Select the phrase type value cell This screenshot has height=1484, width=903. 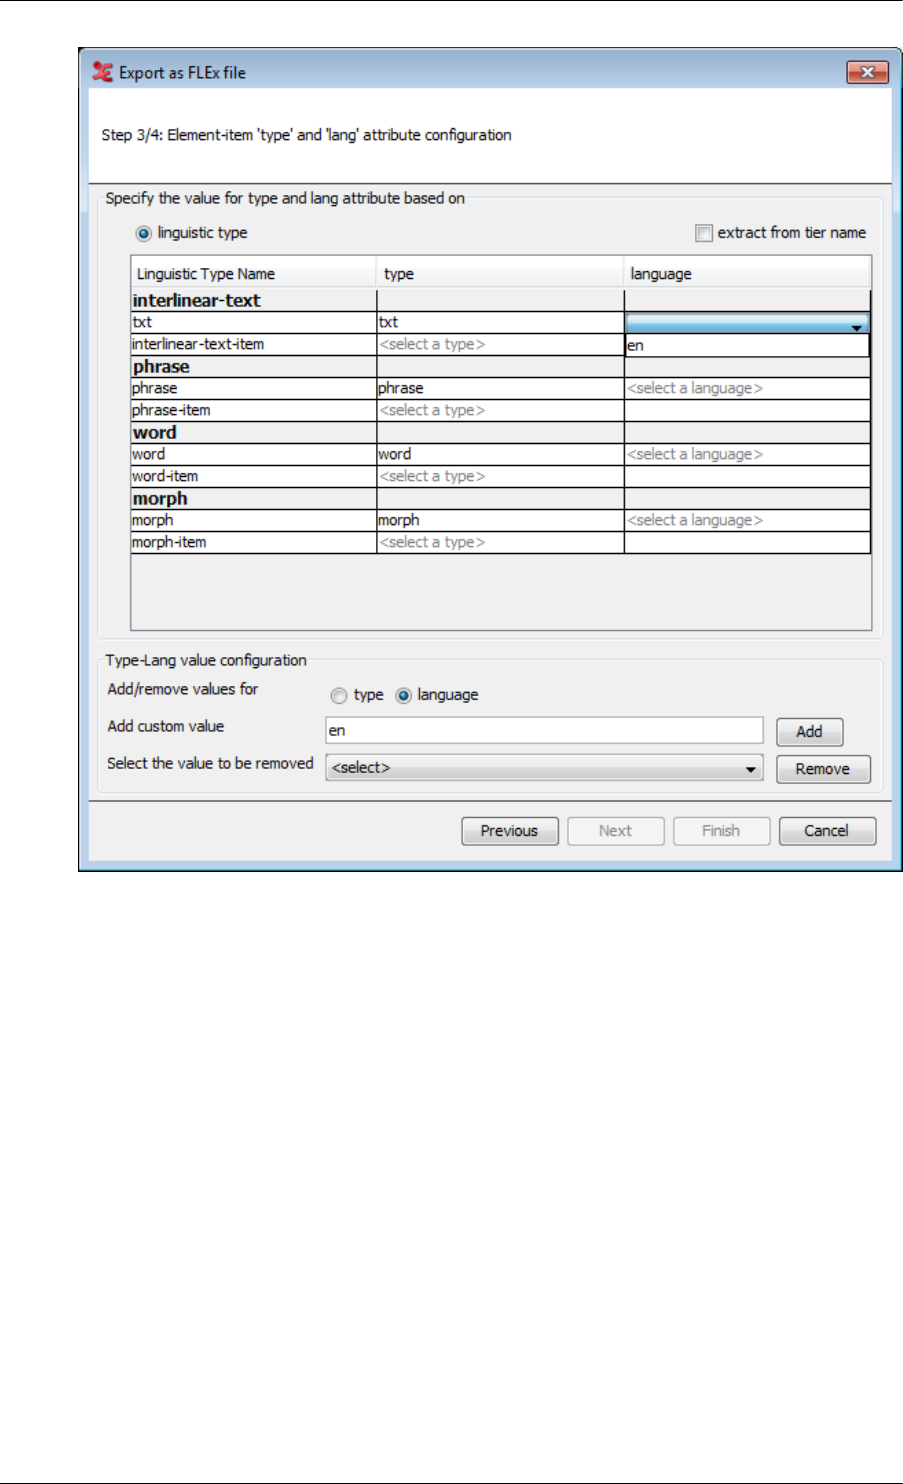pyautogui.click(x=500, y=388)
